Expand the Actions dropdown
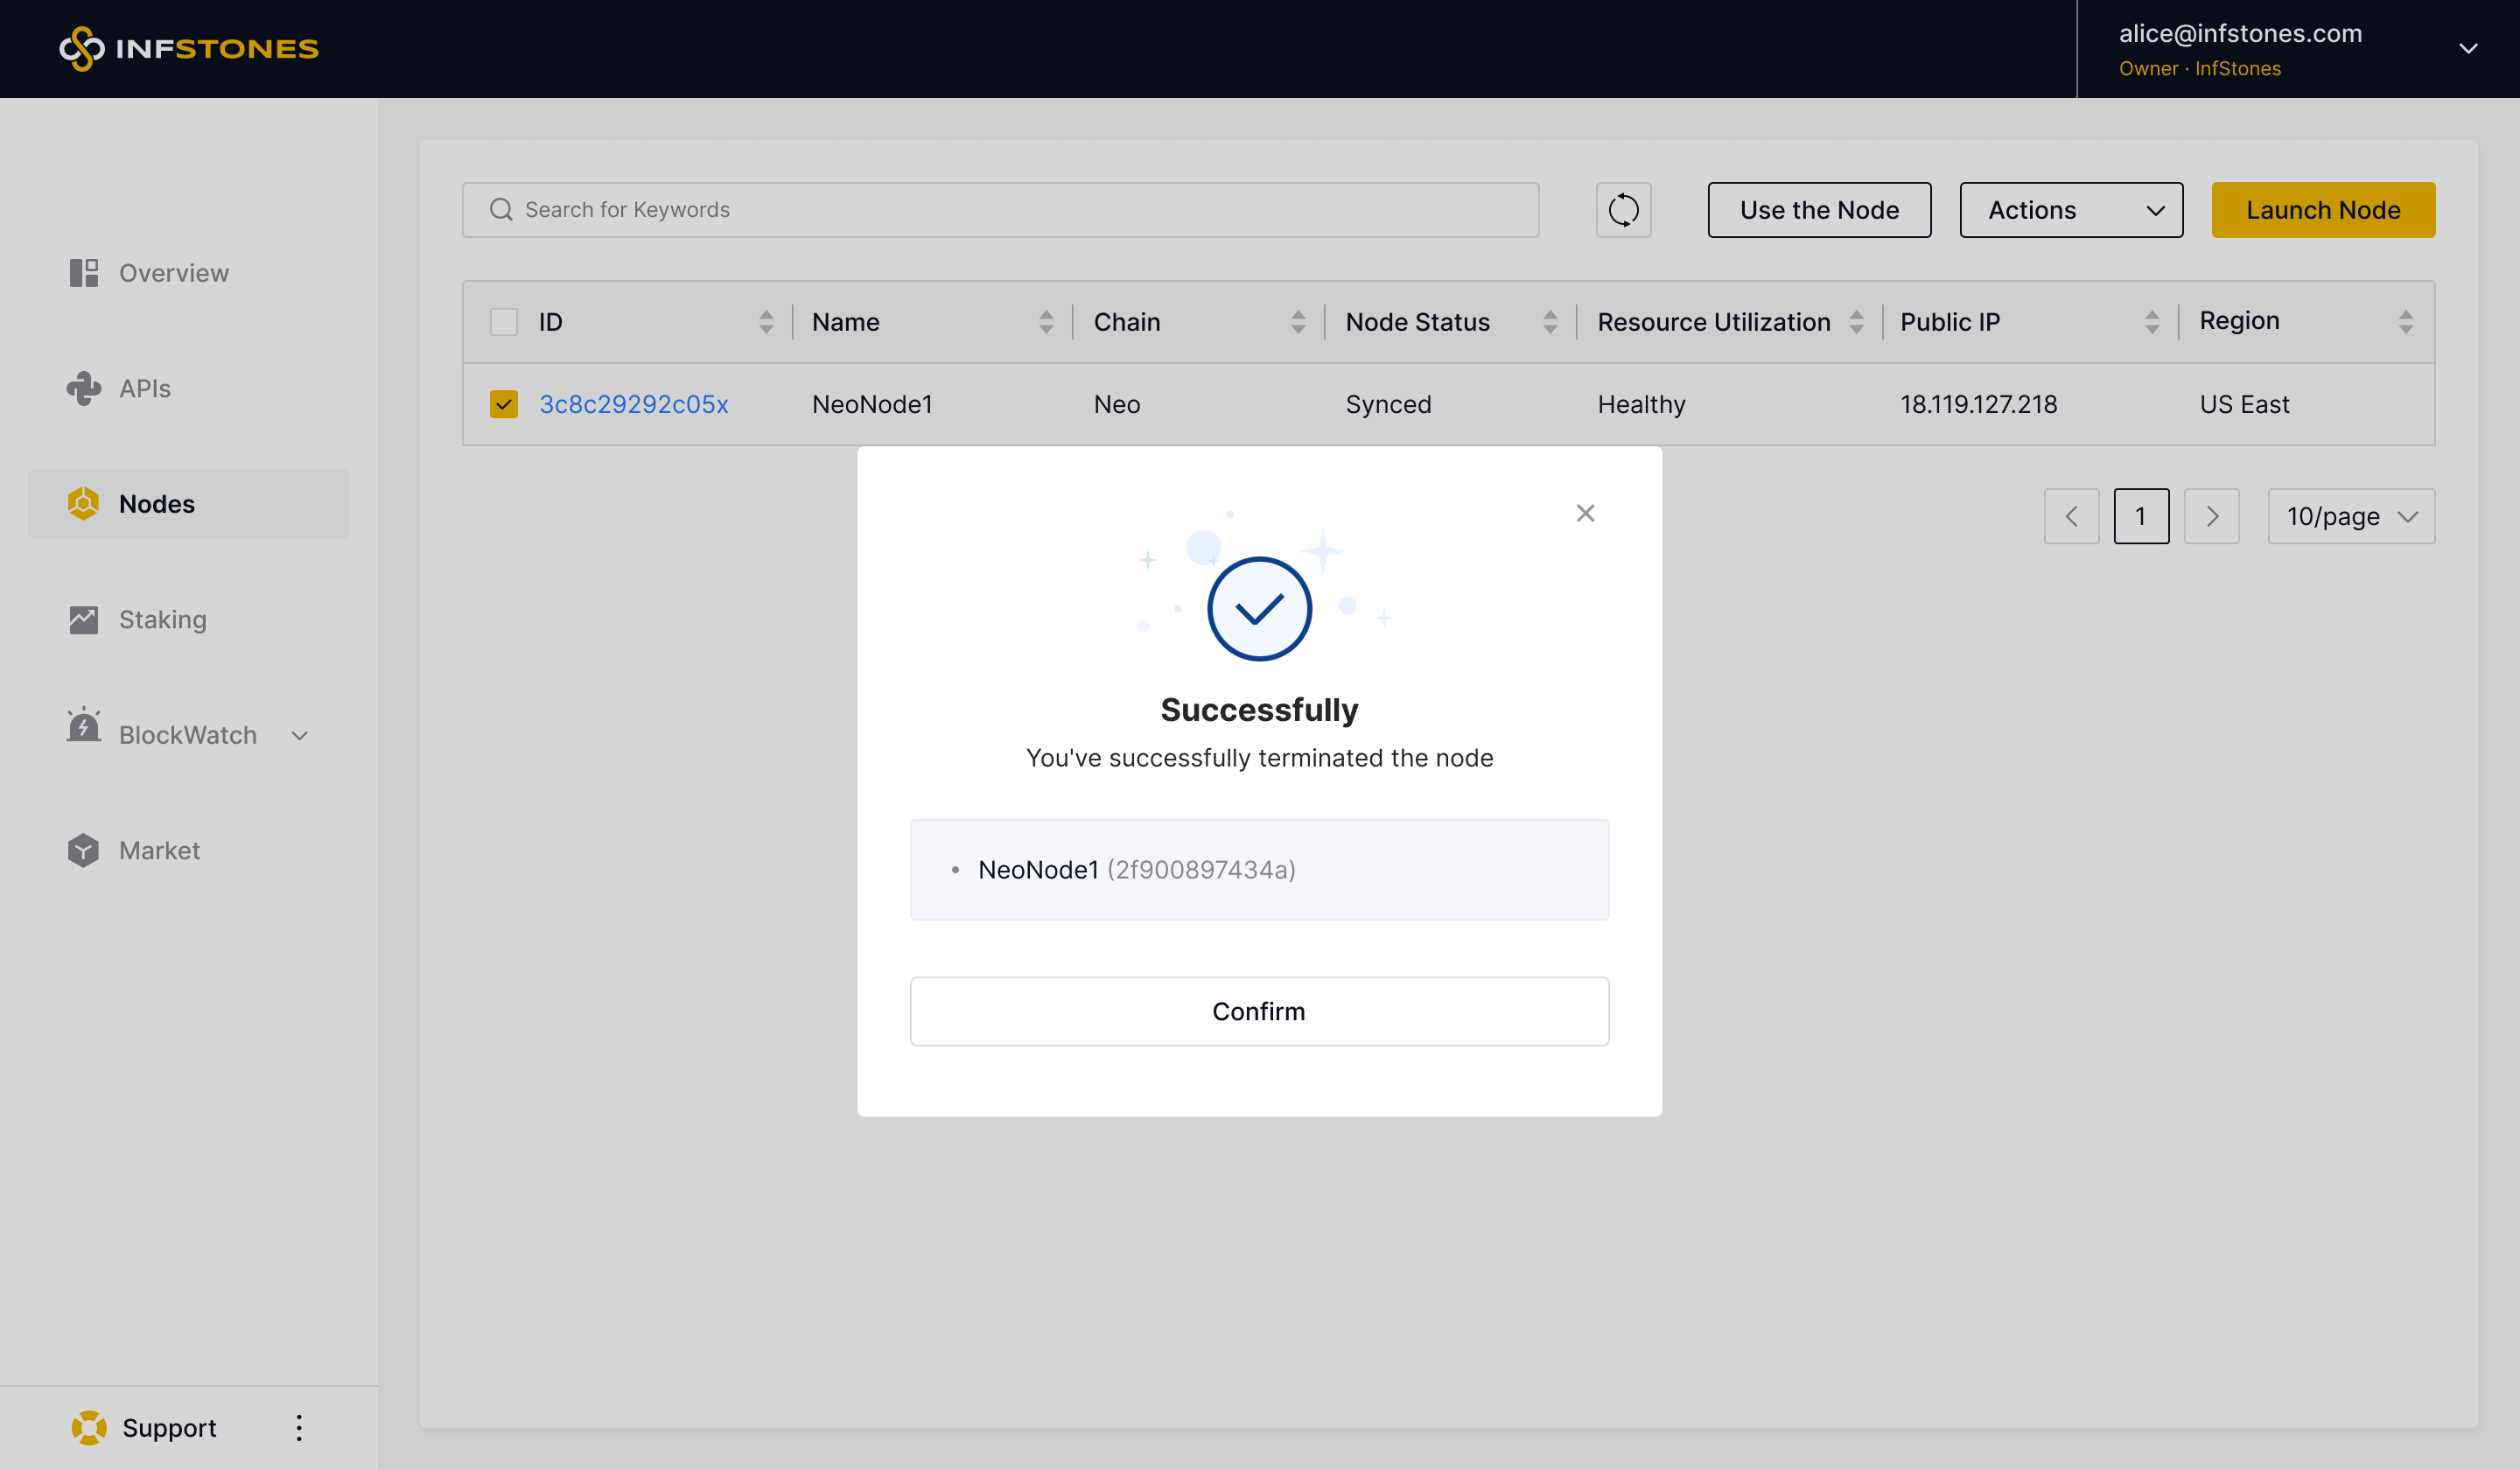 click(x=2070, y=210)
